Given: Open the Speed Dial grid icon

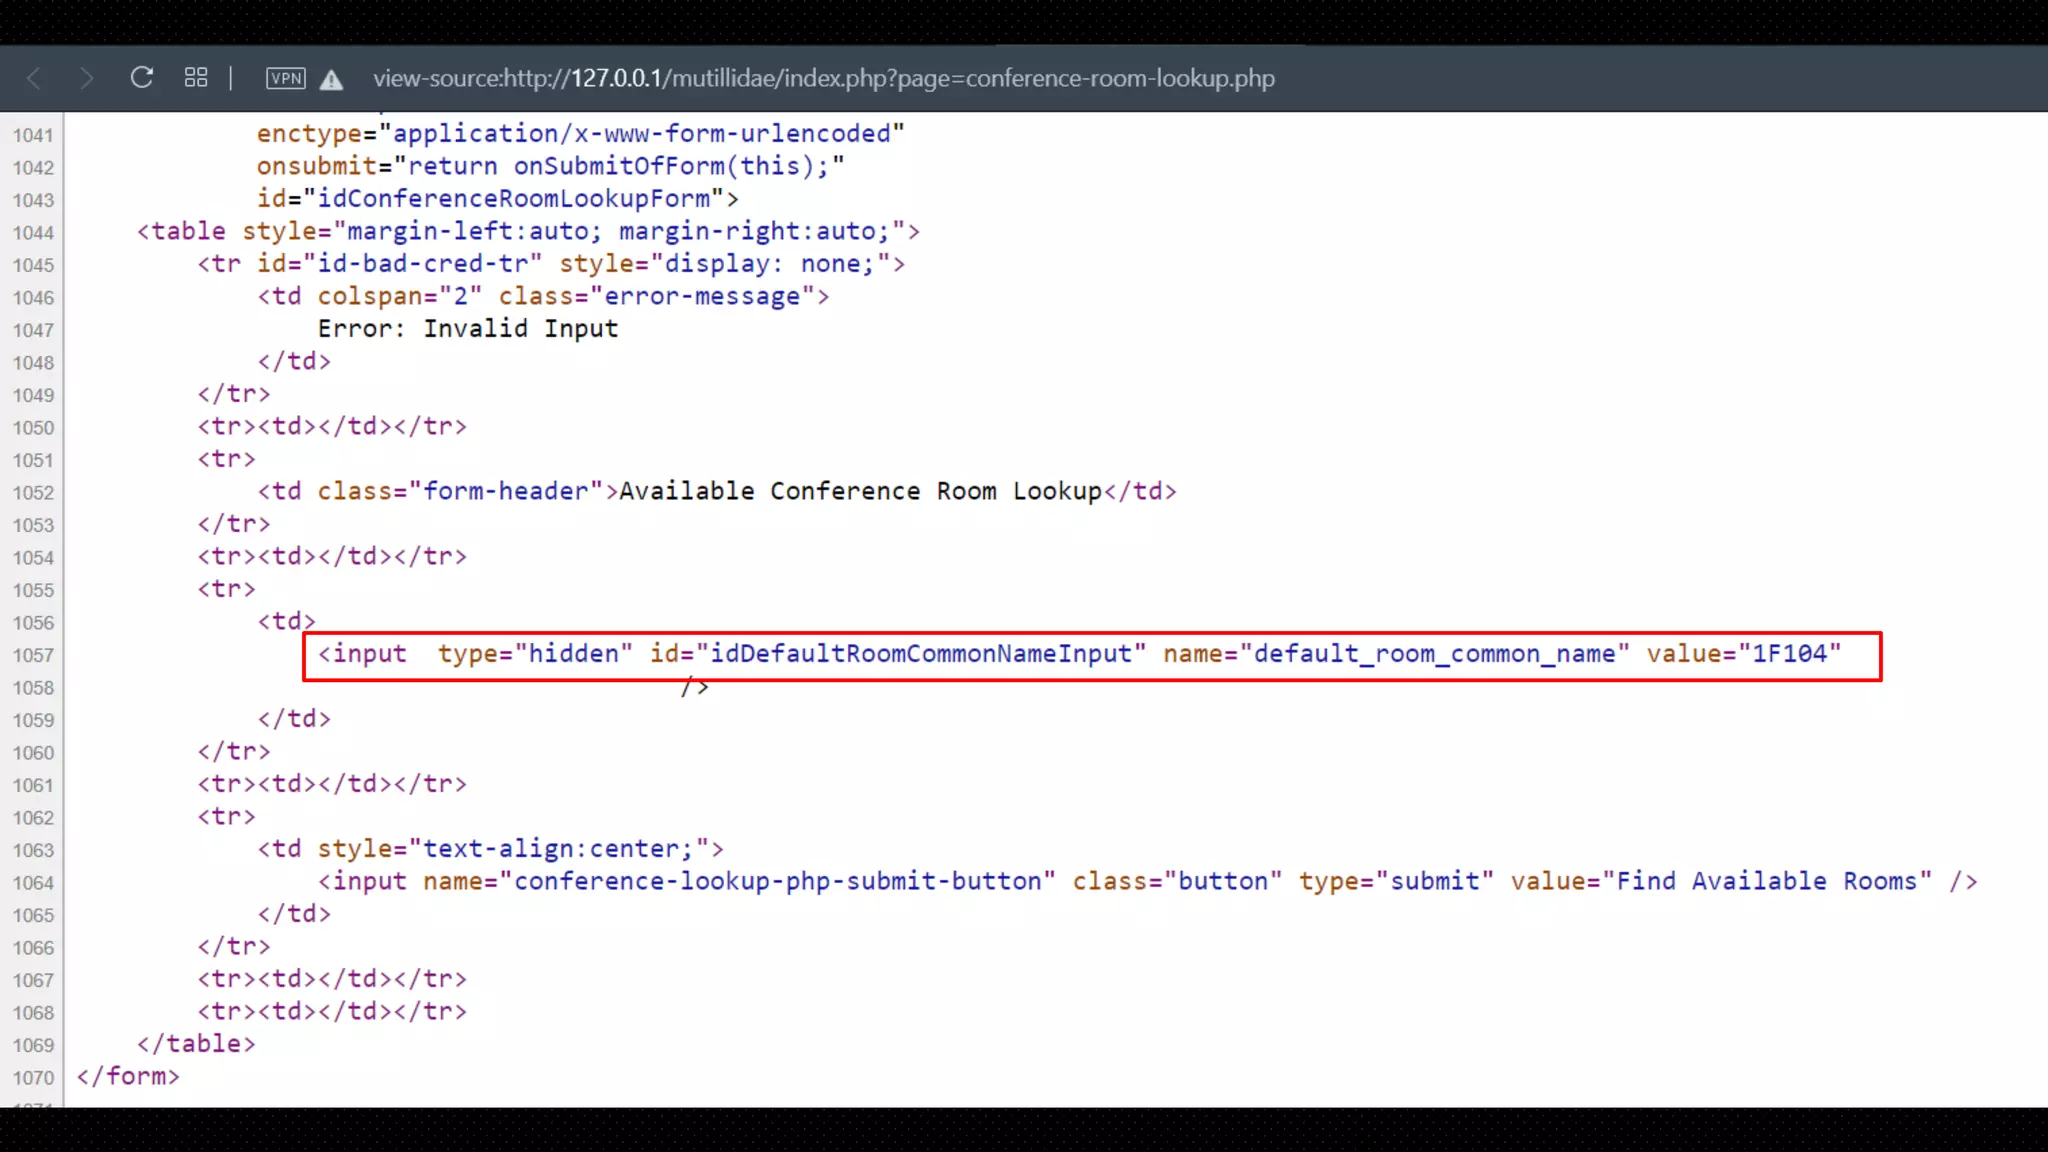Looking at the screenshot, I should [196, 78].
